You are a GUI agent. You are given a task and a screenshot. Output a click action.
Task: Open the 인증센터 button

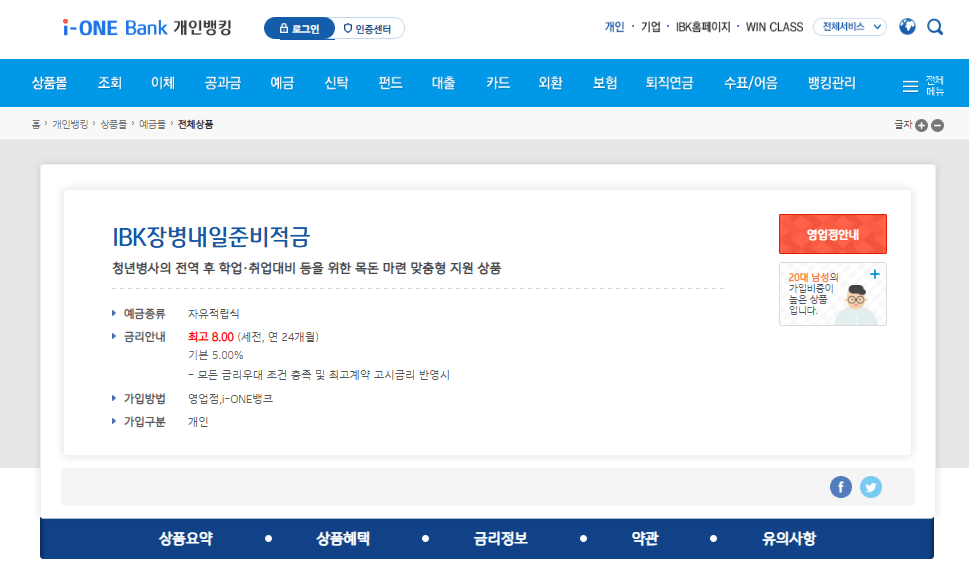368,28
